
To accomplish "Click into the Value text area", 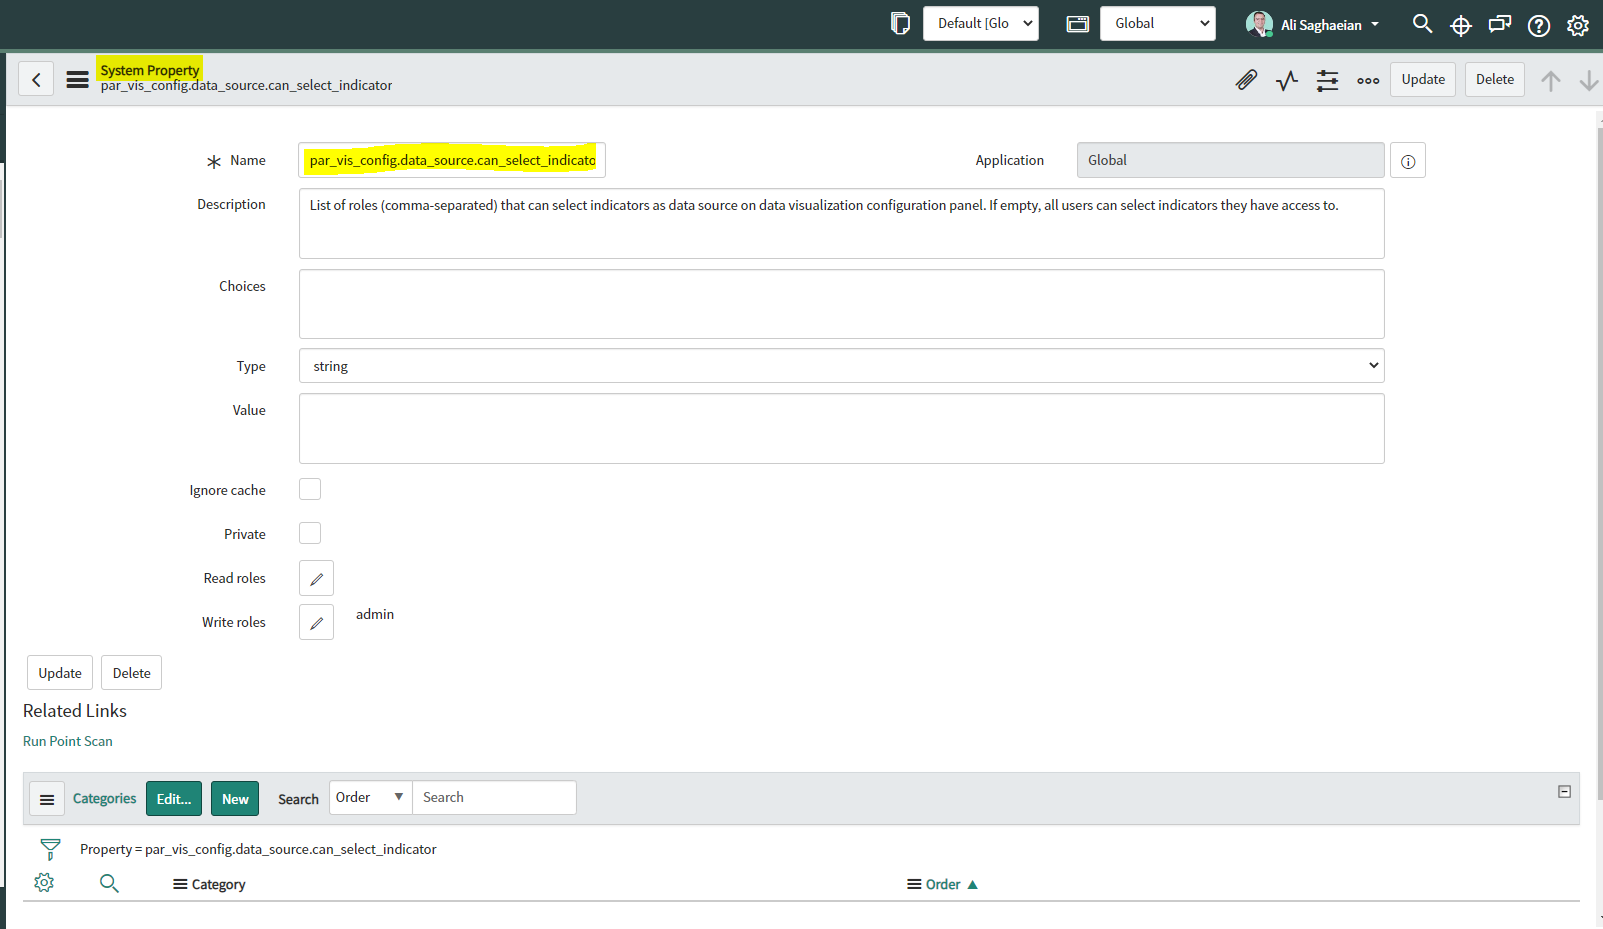I will click(x=841, y=428).
